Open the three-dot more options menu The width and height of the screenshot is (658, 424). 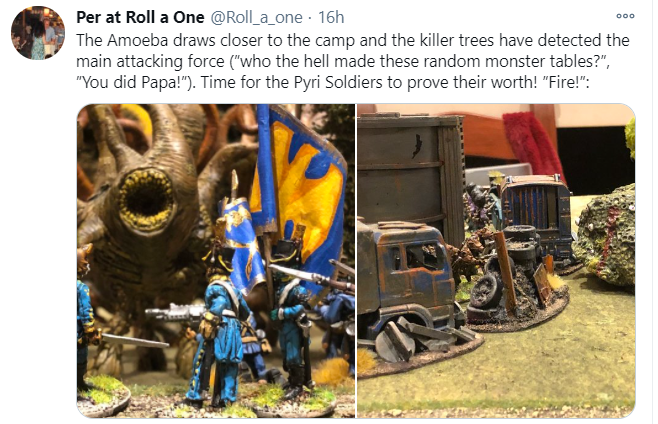coord(625,16)
